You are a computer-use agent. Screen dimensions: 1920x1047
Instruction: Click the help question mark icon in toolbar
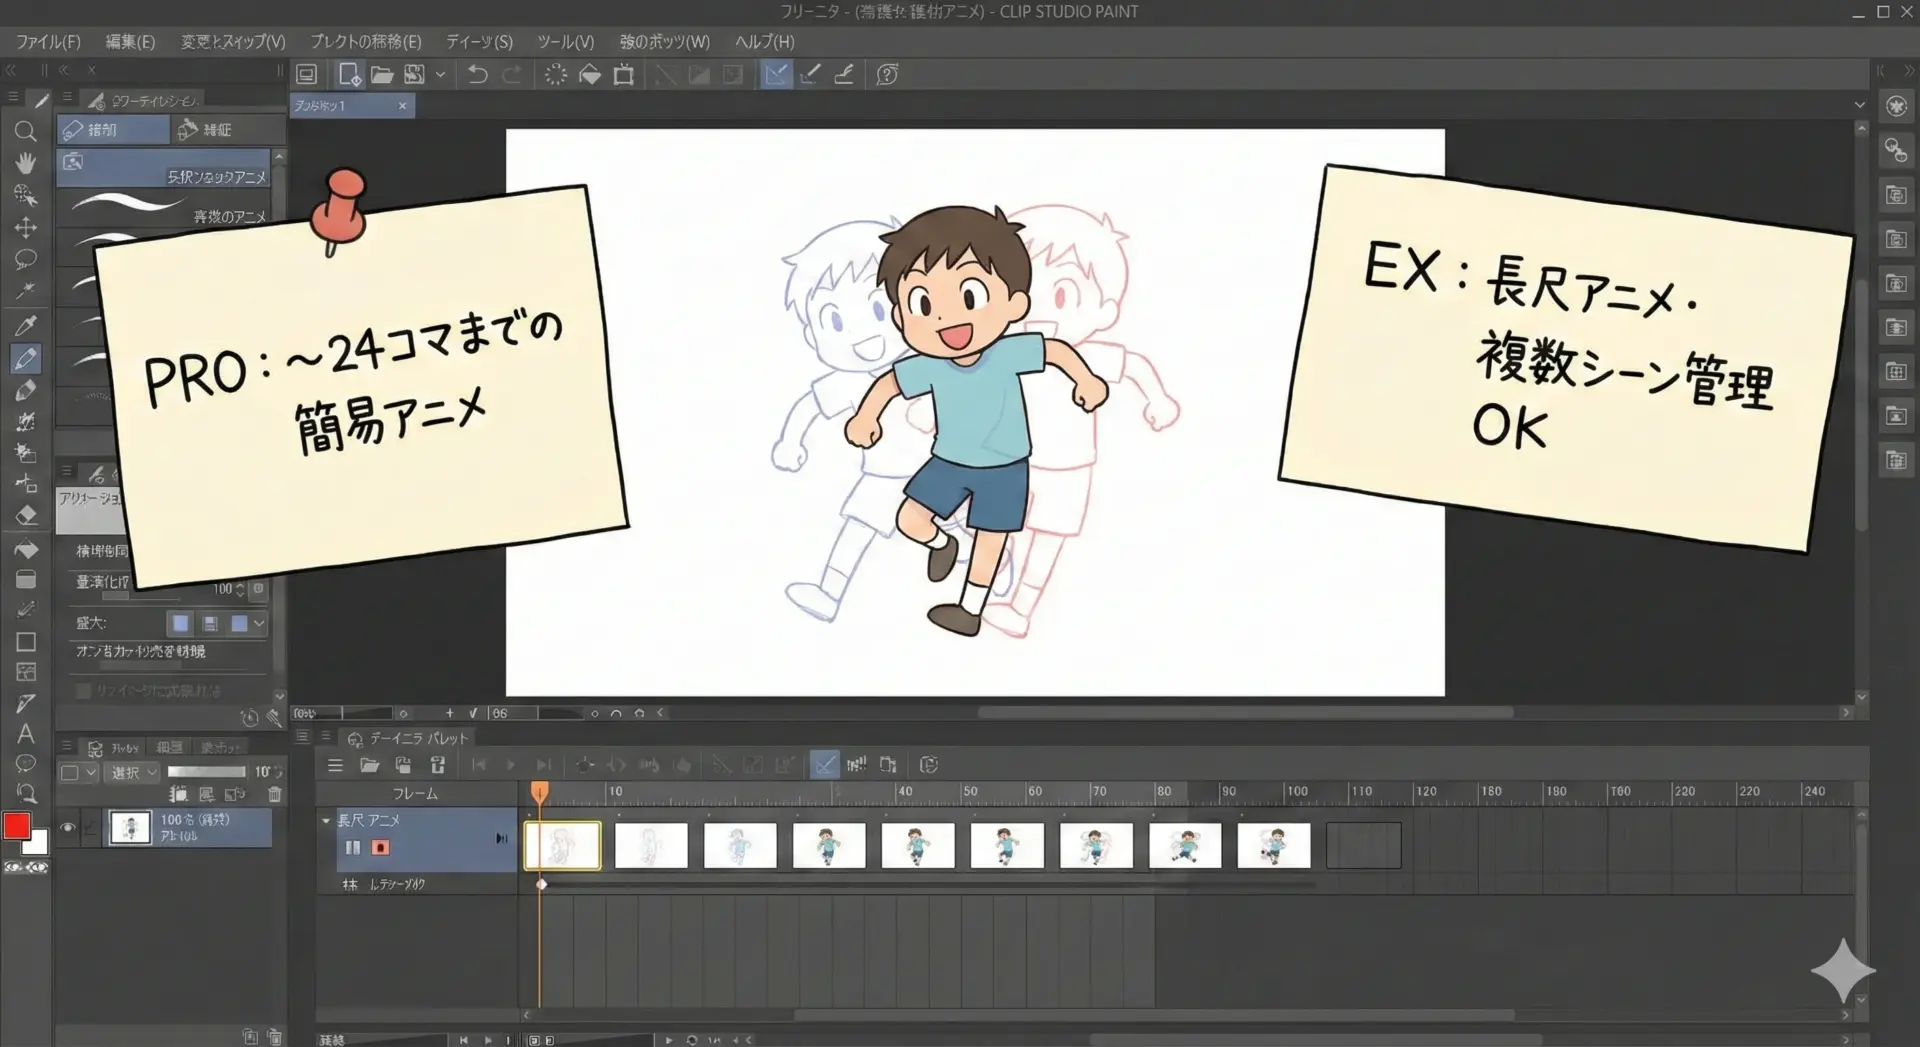pos(886,75)
